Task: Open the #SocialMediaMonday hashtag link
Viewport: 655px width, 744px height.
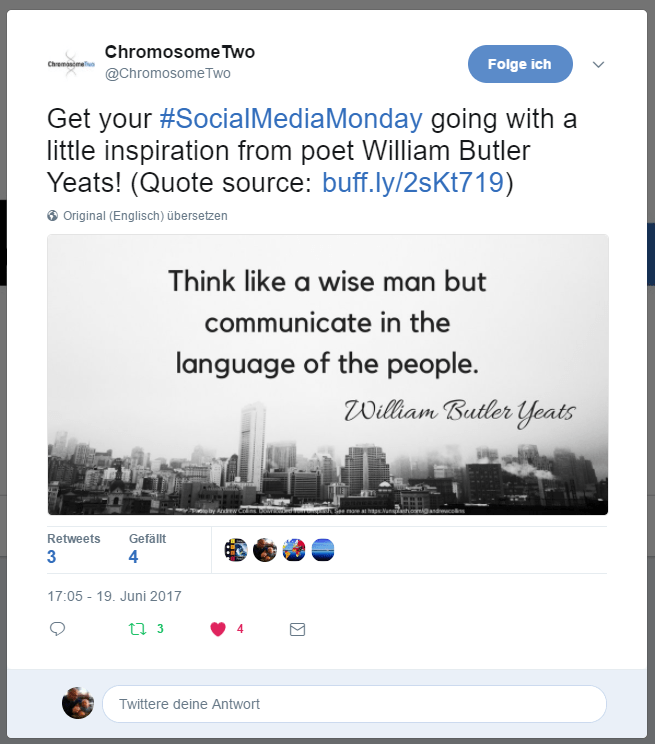Action: pos(291,120)
